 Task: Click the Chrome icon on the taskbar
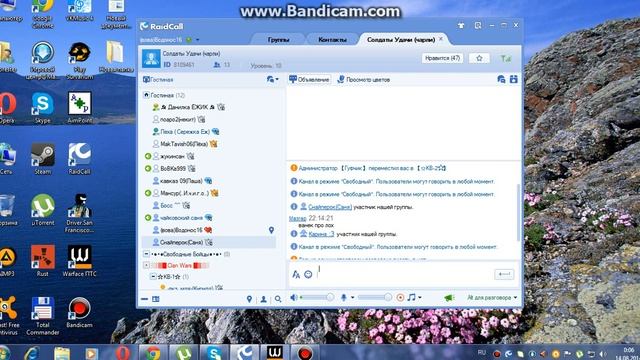pyautogui.click(x=152, y=353)
